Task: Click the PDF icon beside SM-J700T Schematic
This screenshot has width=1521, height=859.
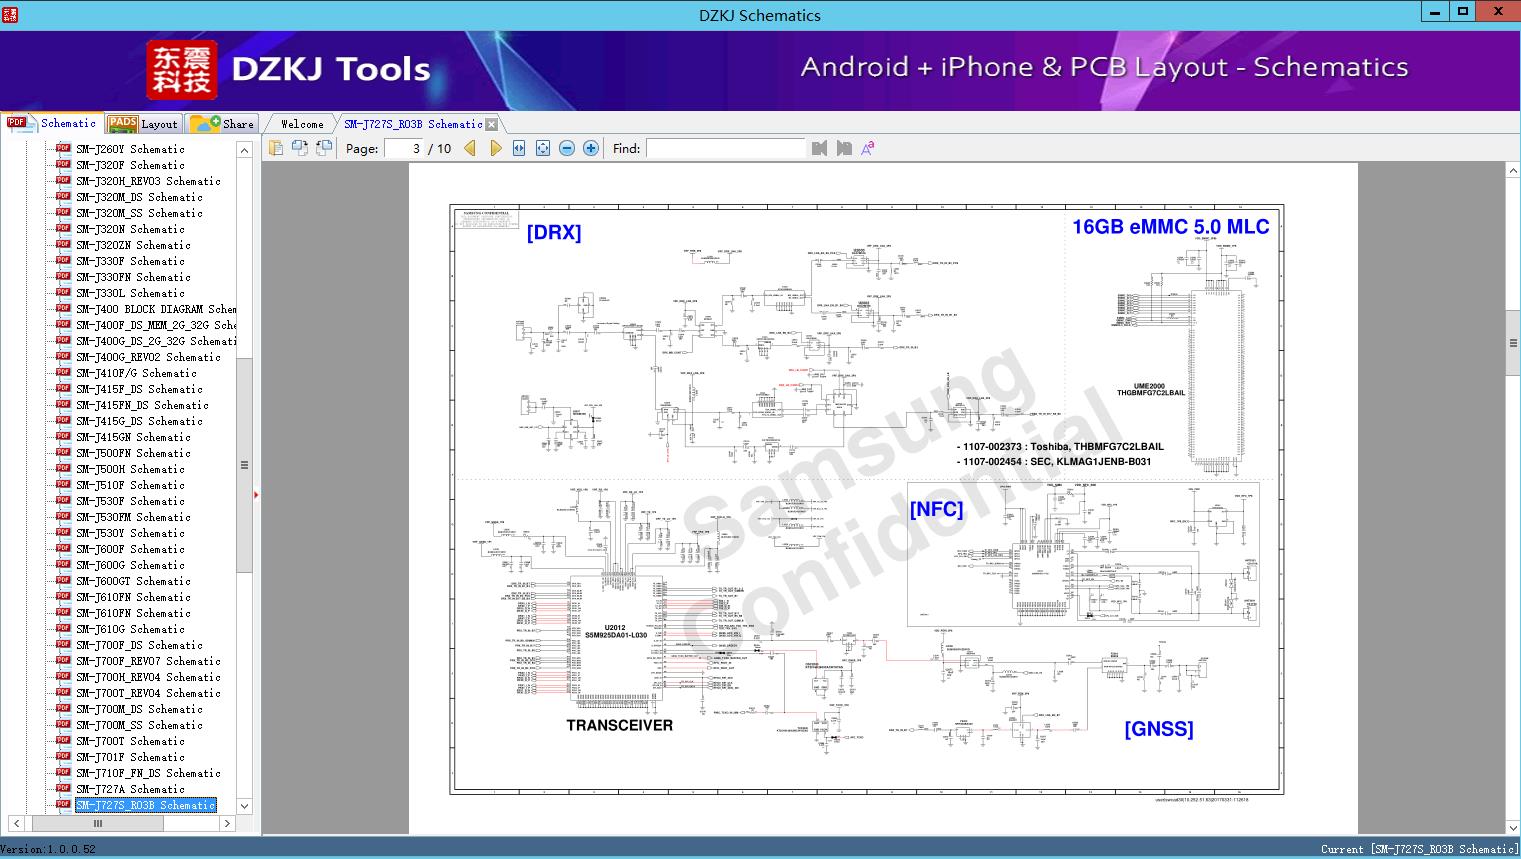Action: point(63,740)
